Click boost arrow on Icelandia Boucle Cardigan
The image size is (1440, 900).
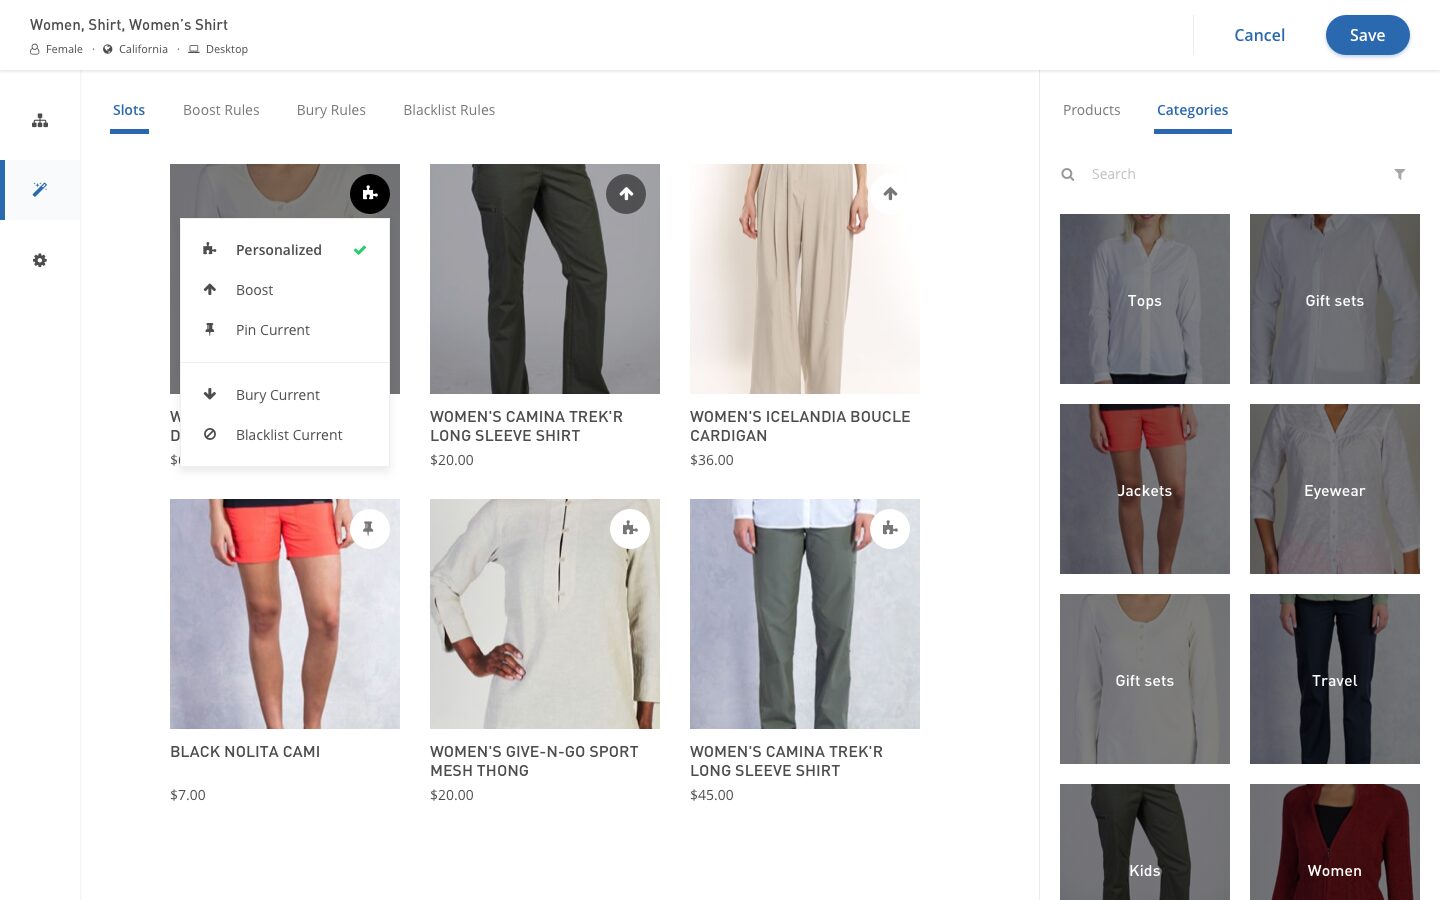pyautogui.click(x=890, y=194)
